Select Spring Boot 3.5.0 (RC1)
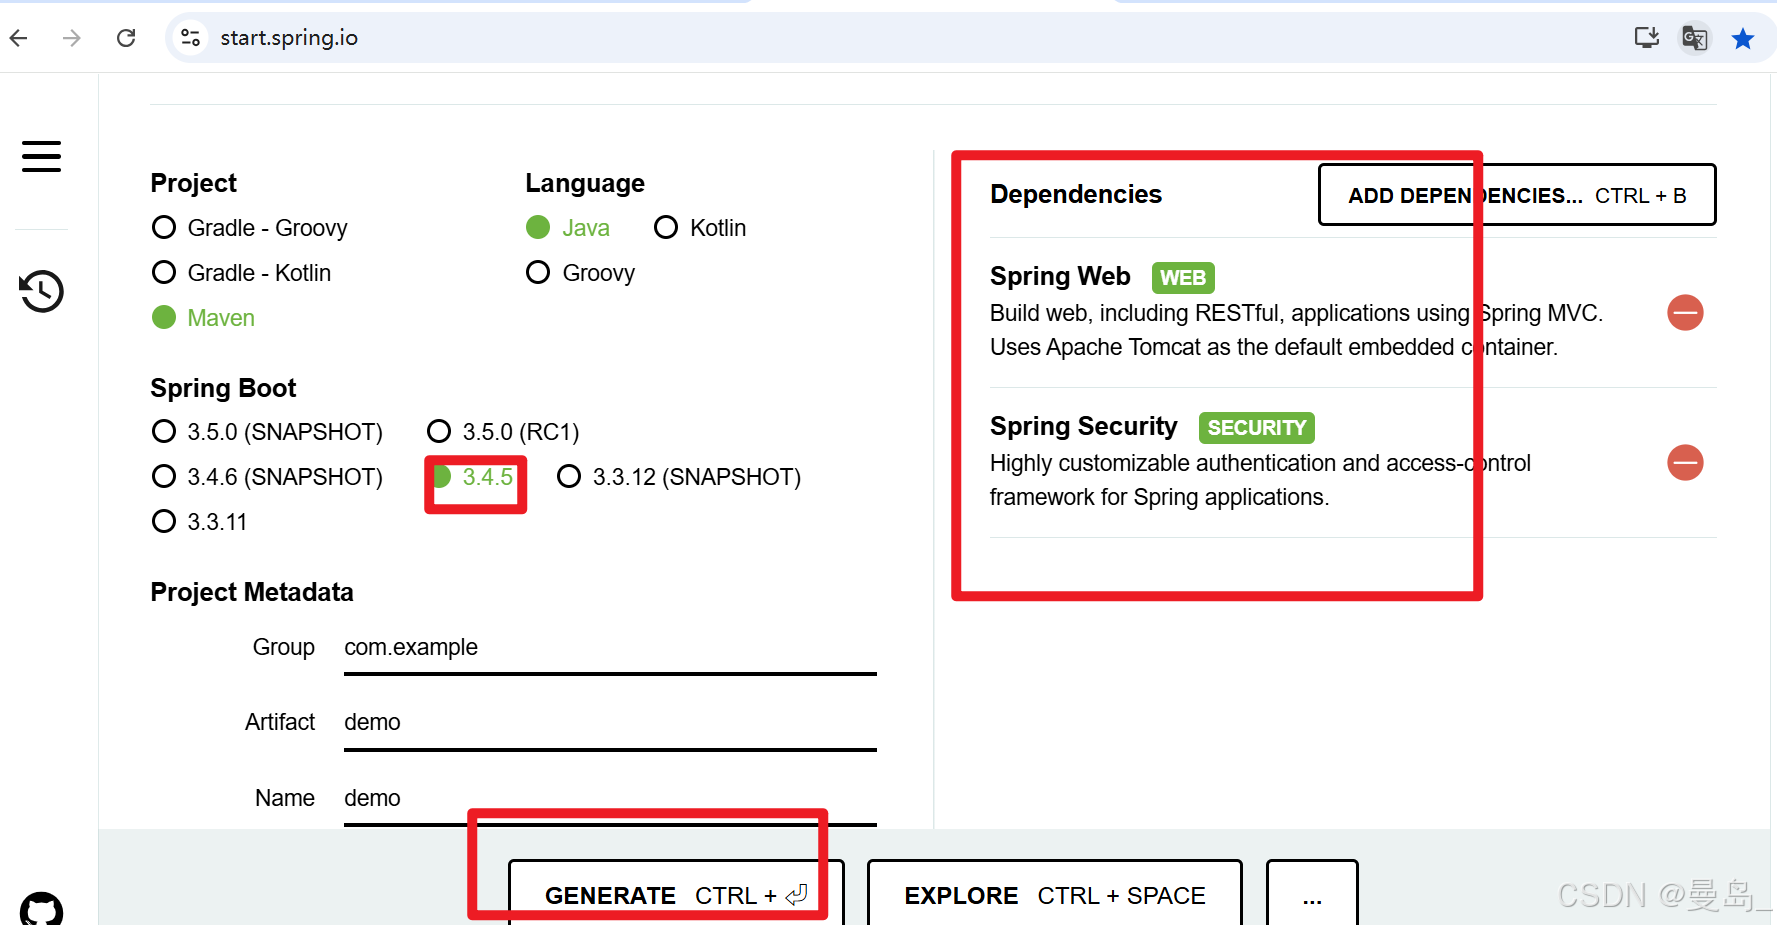 pyautogui.click(x=503, y=432)
